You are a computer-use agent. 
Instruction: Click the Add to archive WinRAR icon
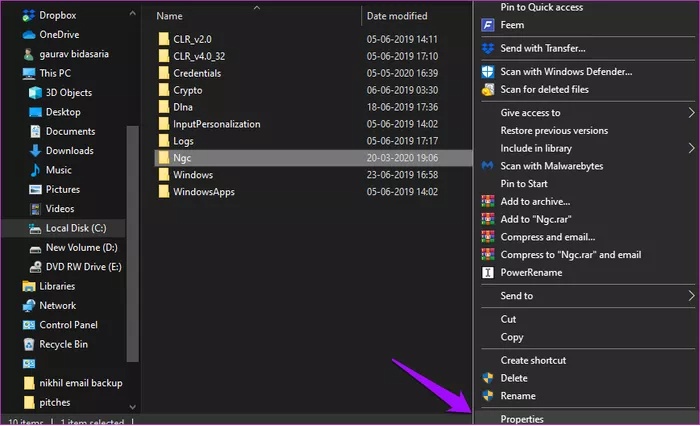point(488,202)
